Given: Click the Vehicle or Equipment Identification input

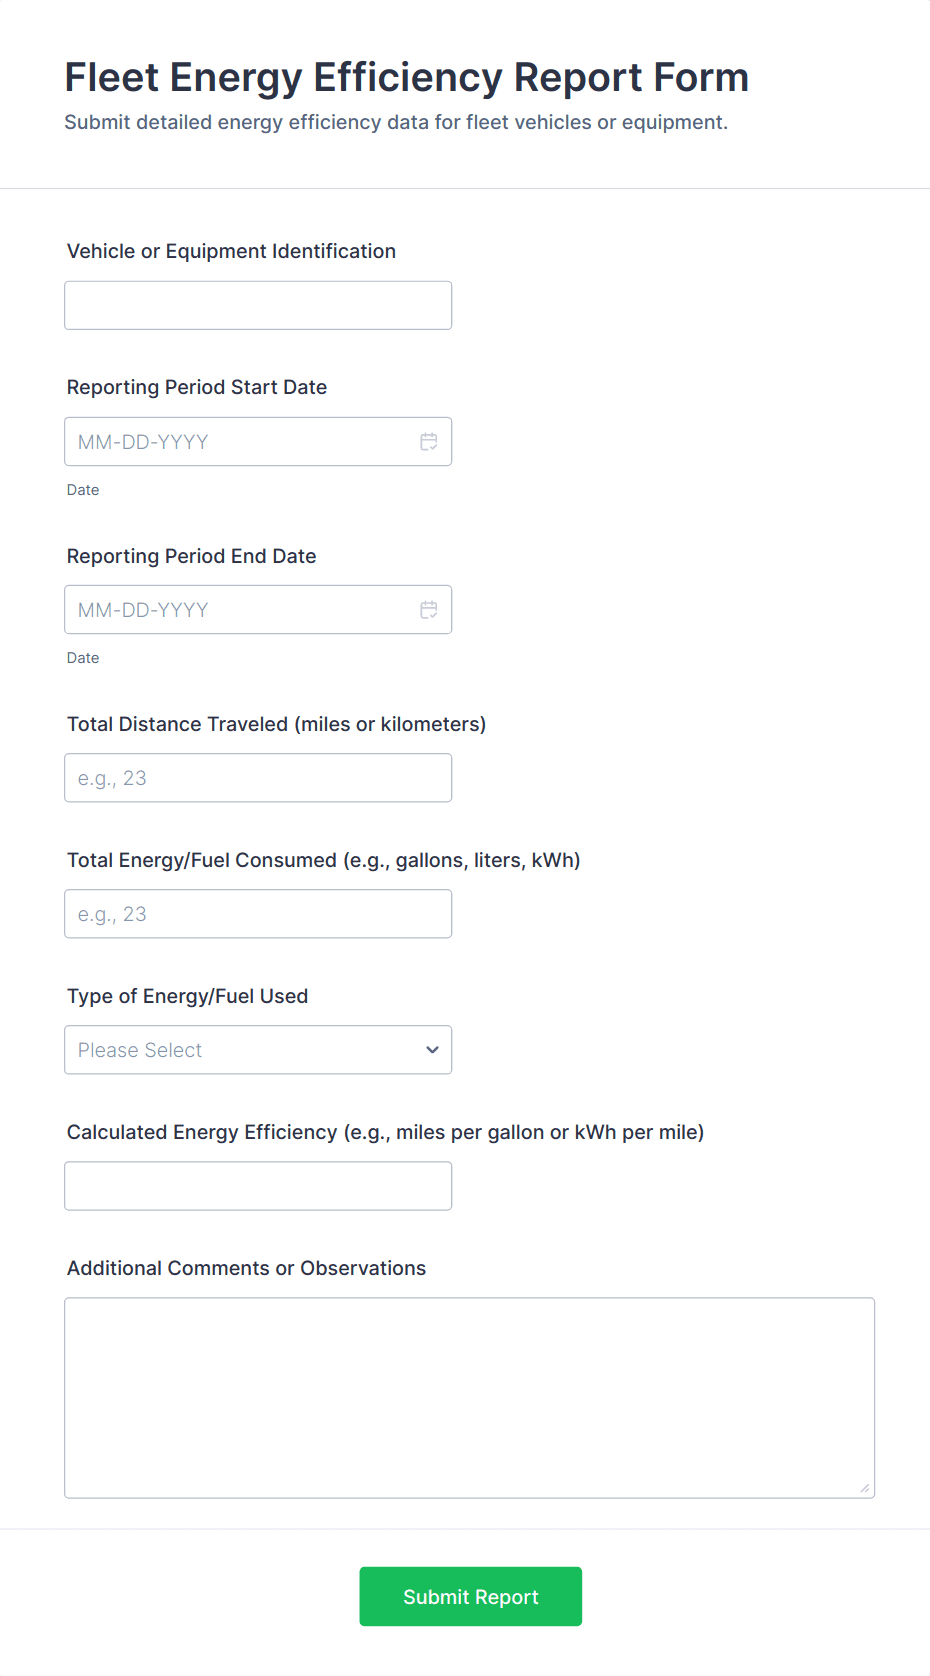Looking at the screenshot, I should [x=258, y=305].
